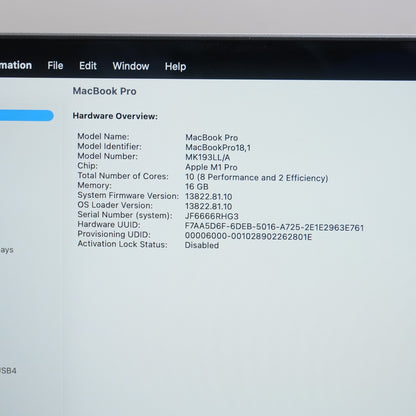Select the System Firmware Version label
Viewport: 416px width, 416px height.
pyautogui.click(x=128, y=195)
